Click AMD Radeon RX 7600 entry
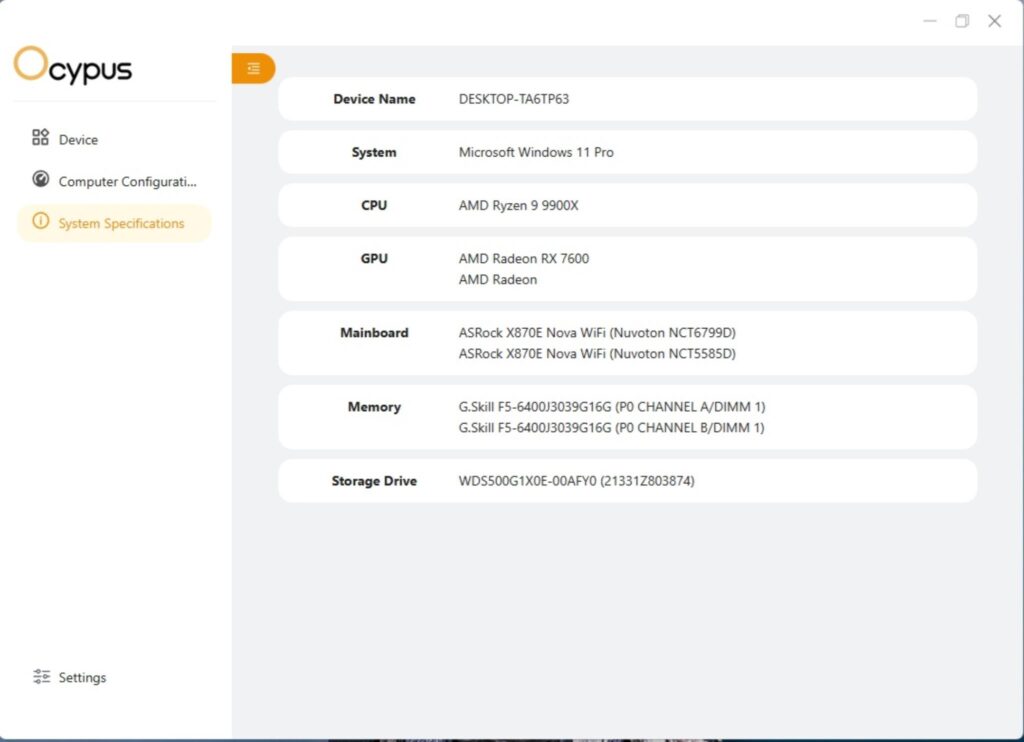1024x742 pixels. click(x=524, y=259)
